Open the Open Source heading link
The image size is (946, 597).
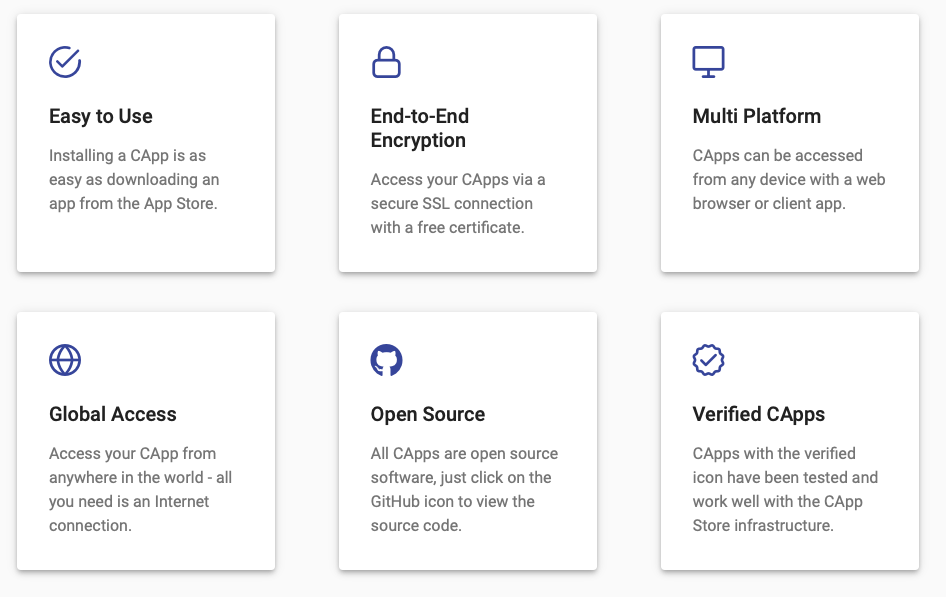click(x=427, y=414)
